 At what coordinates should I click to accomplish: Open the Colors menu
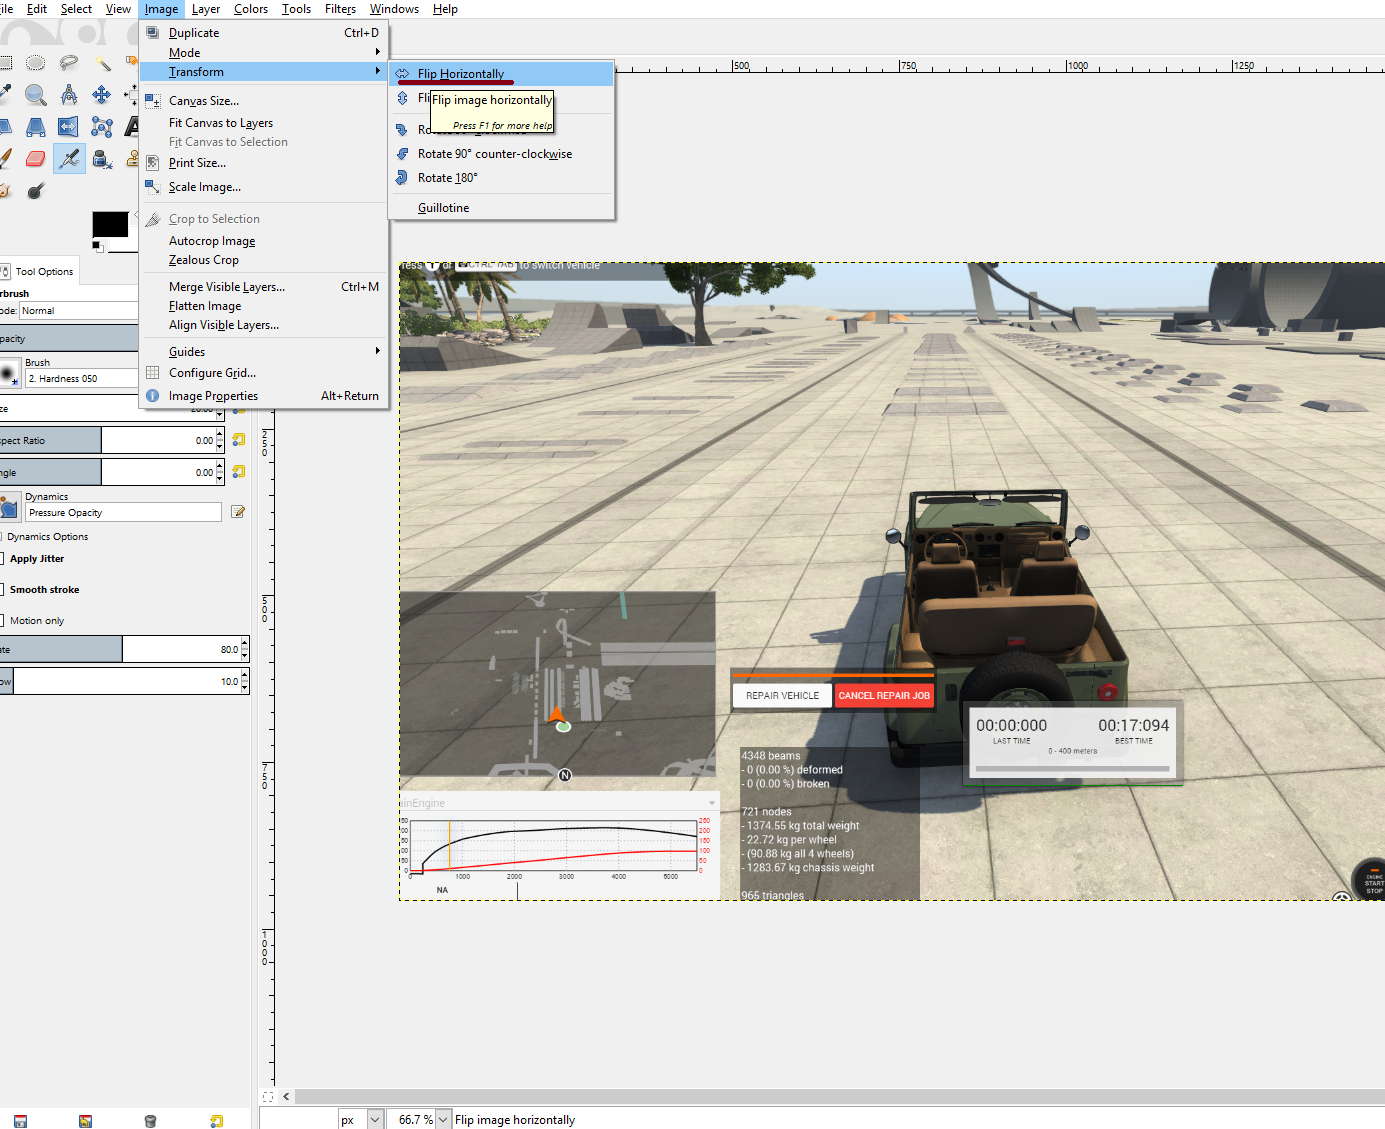click(251, 9)
